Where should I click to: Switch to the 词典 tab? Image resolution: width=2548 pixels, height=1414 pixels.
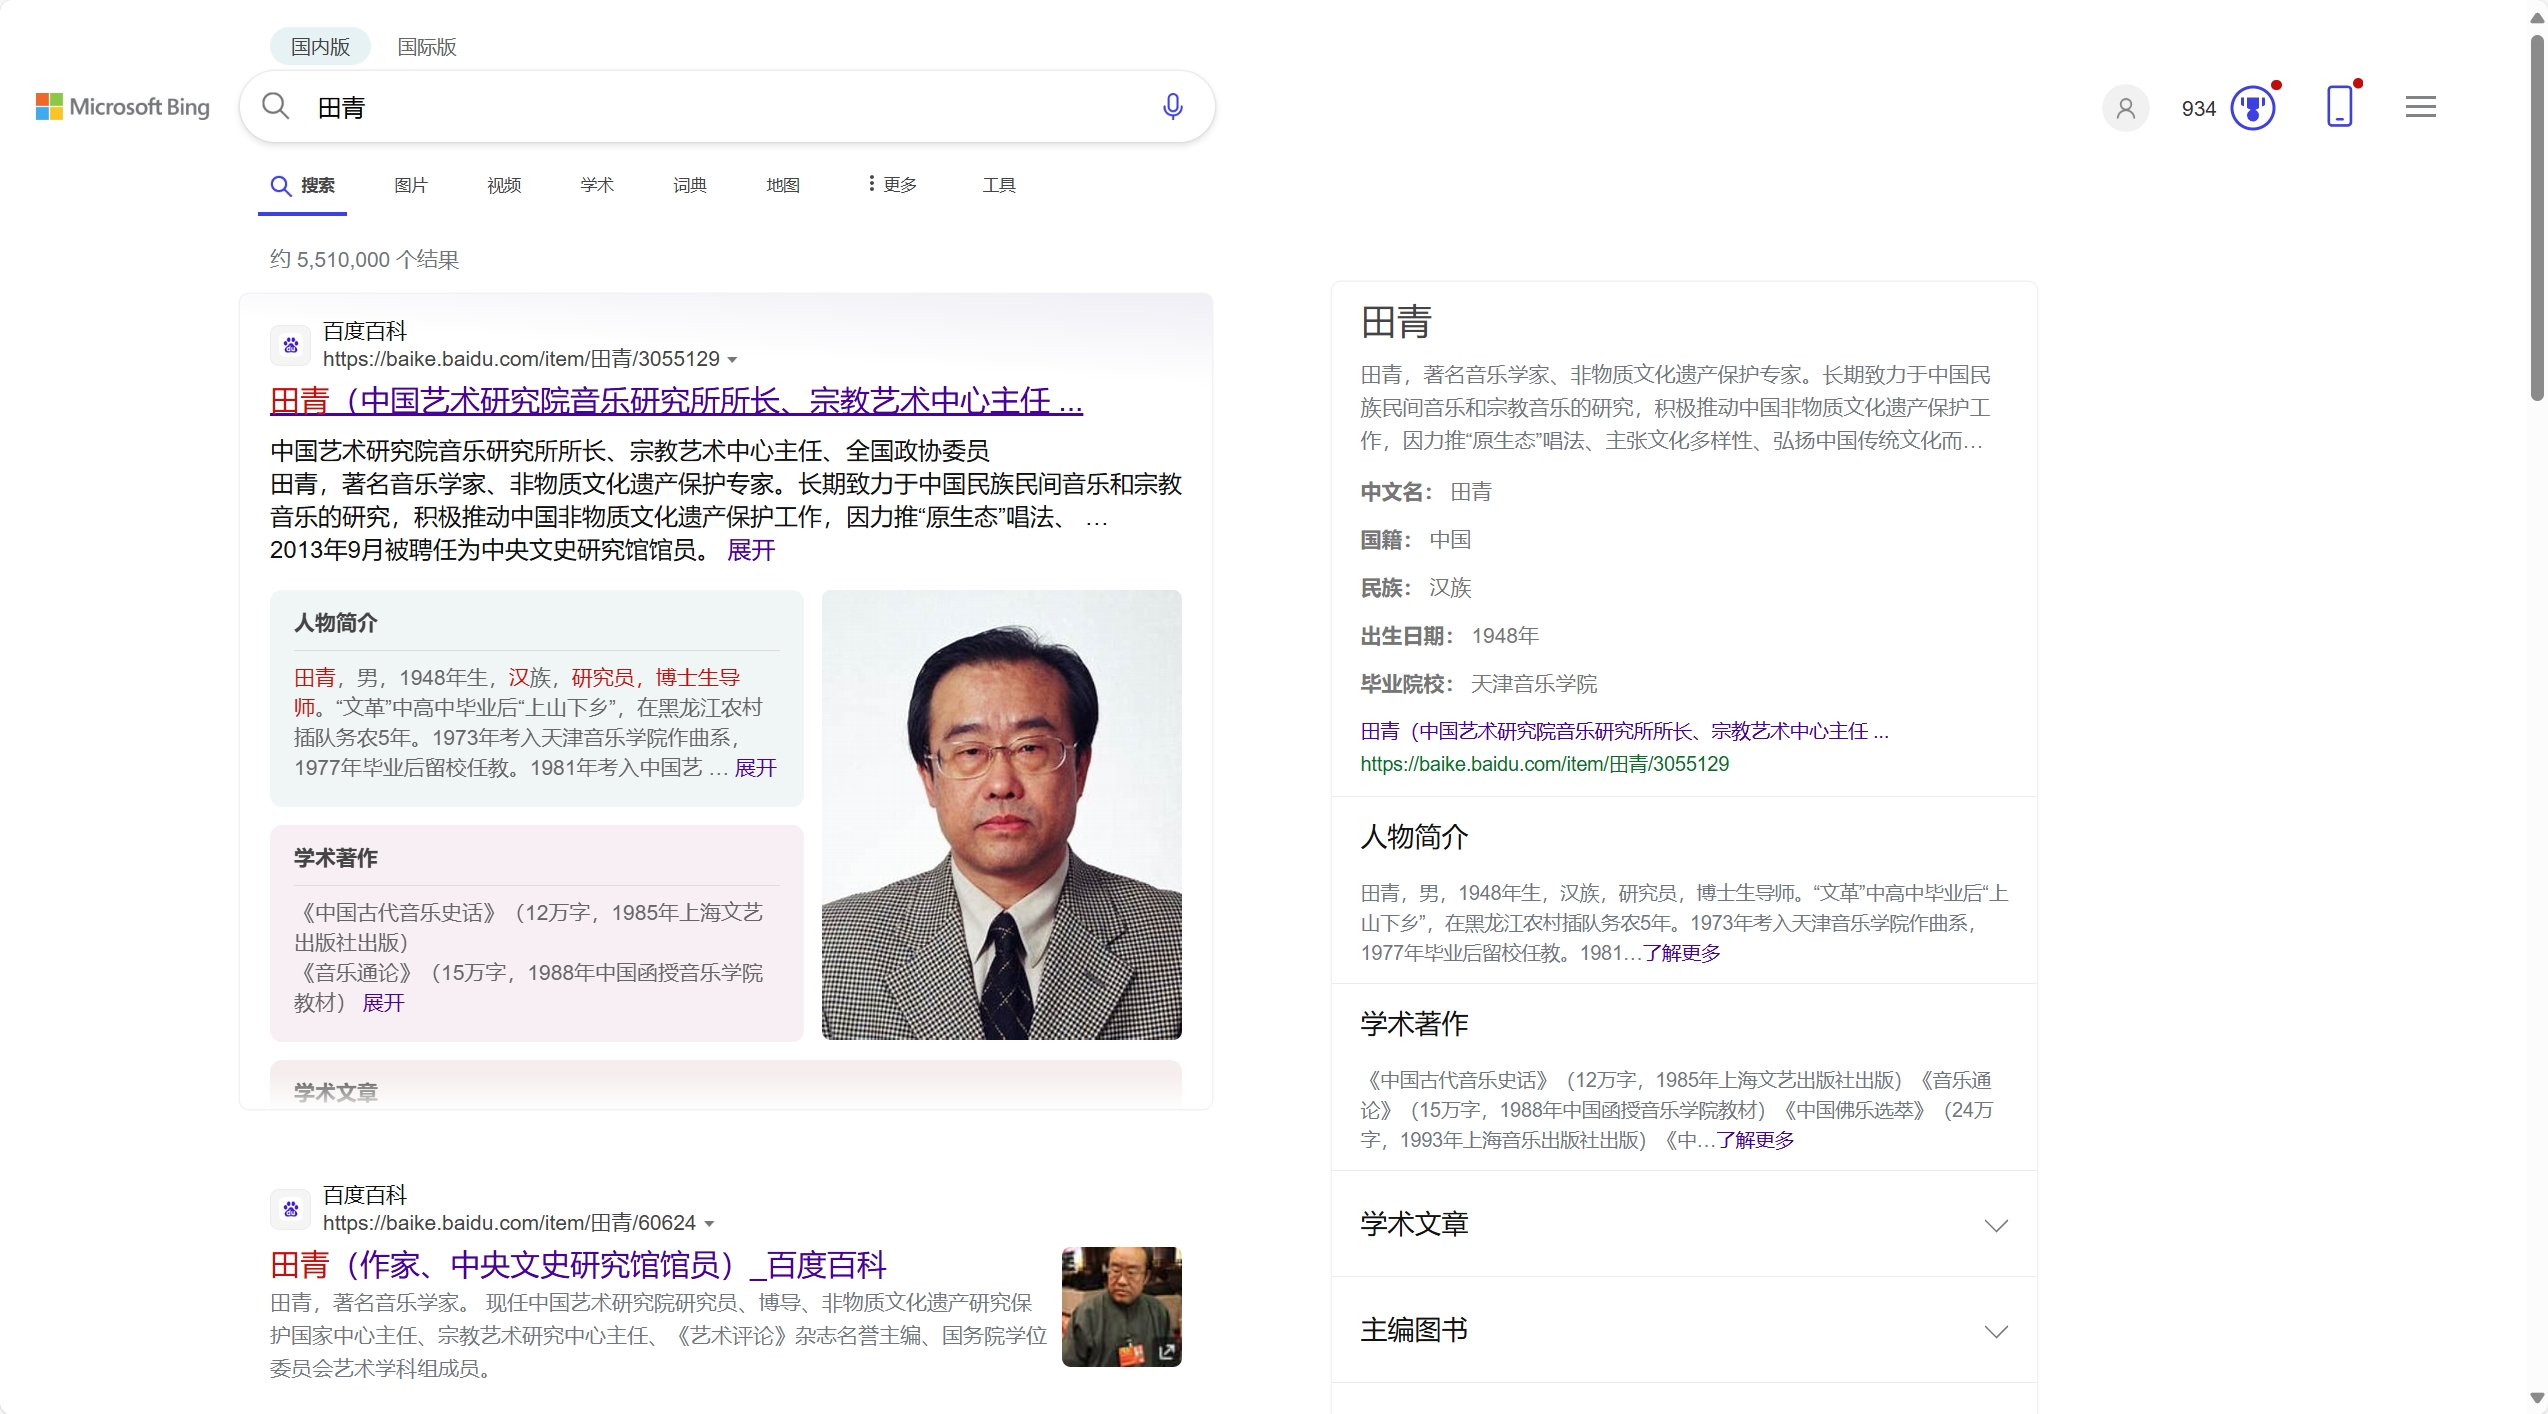(x=690, y=186)
